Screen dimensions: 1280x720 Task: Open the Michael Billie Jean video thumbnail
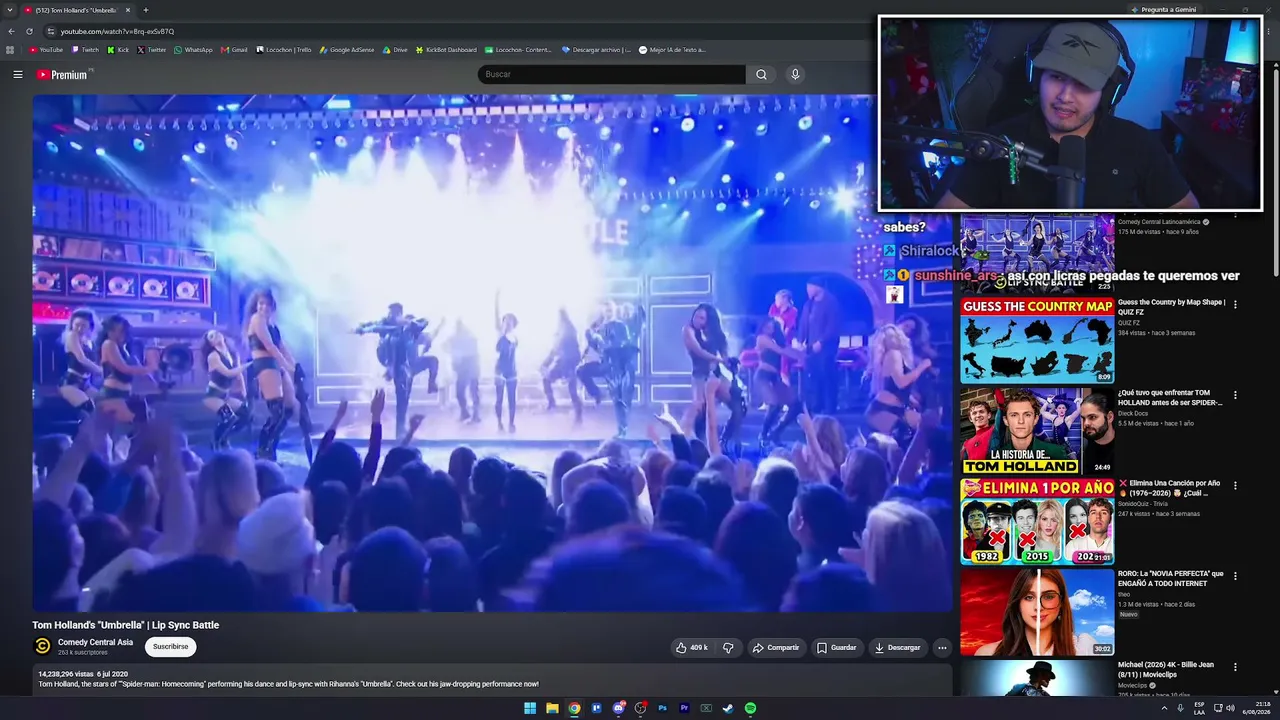point(1037,678)
